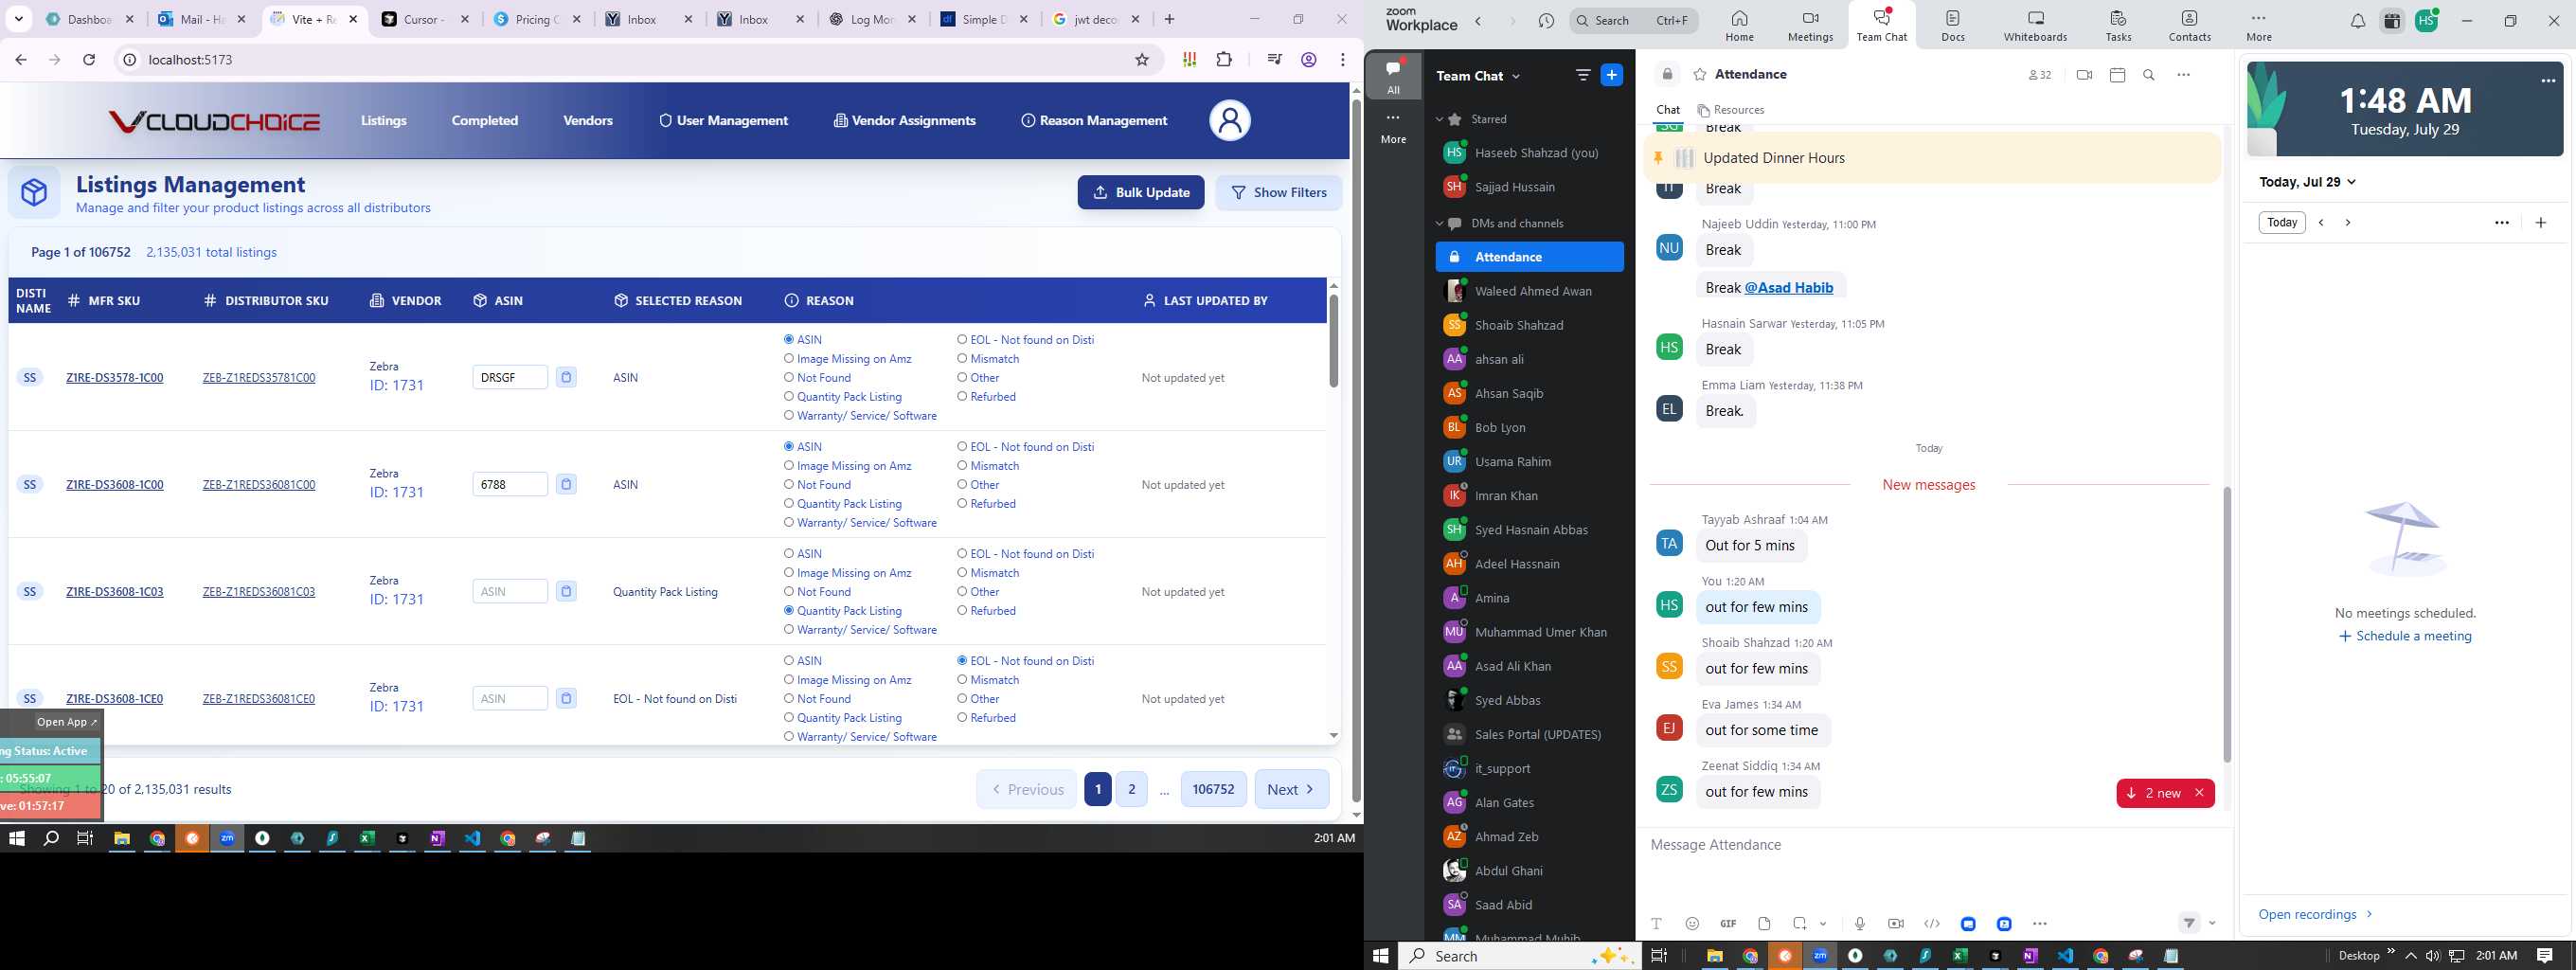This screenshot has height=970, width=2576.
Task: Open the Completed nav item
Action: point(485,121)
